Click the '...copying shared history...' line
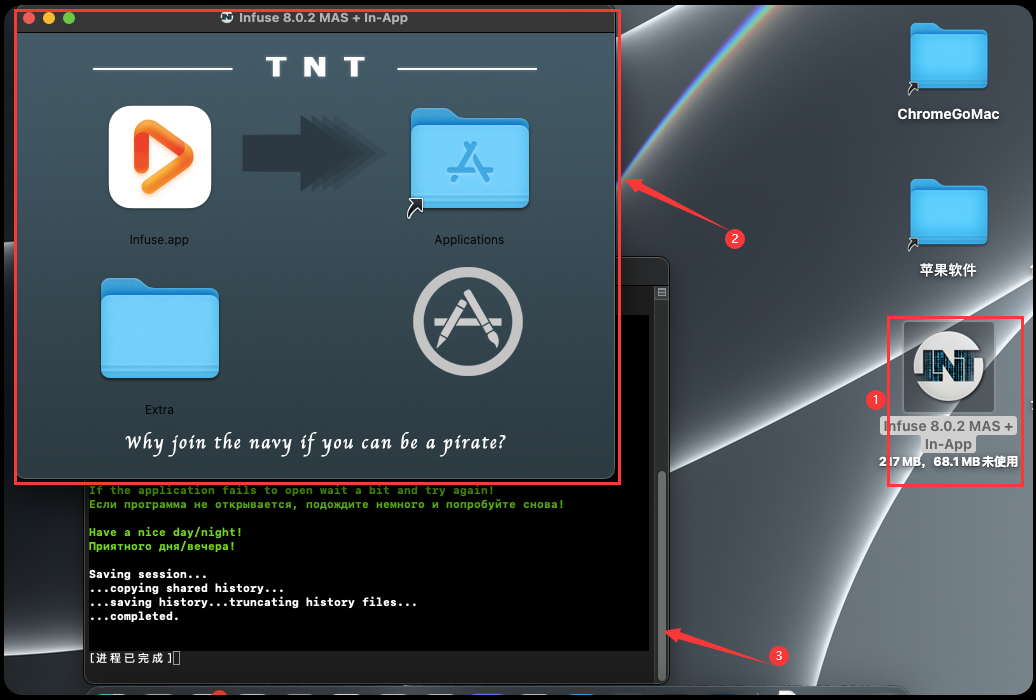 click(x=186, y=588)
